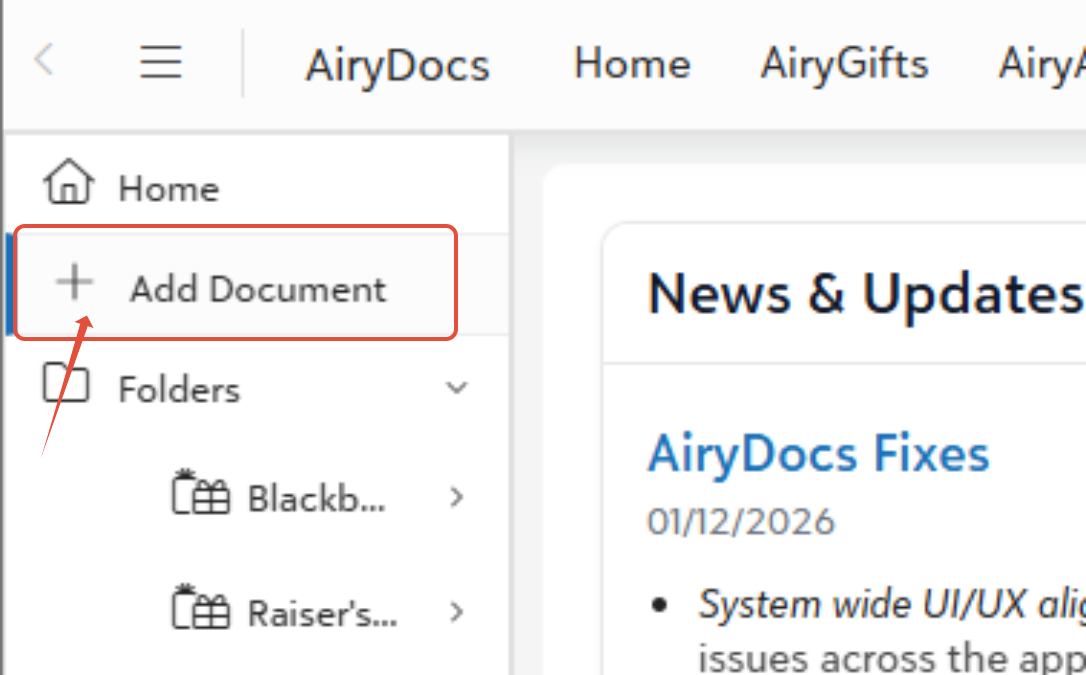Click the date 01/12/2026
The height and width of the screenshot is (675, 1086).
741,521
